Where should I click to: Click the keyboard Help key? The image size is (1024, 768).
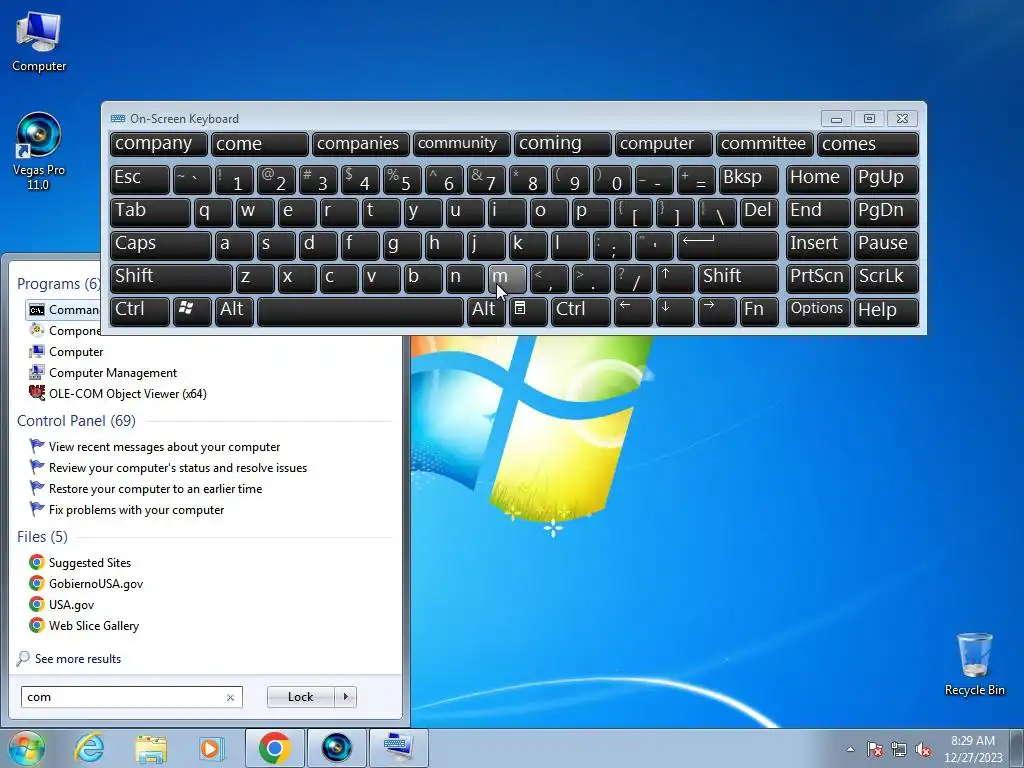point(886,312)
